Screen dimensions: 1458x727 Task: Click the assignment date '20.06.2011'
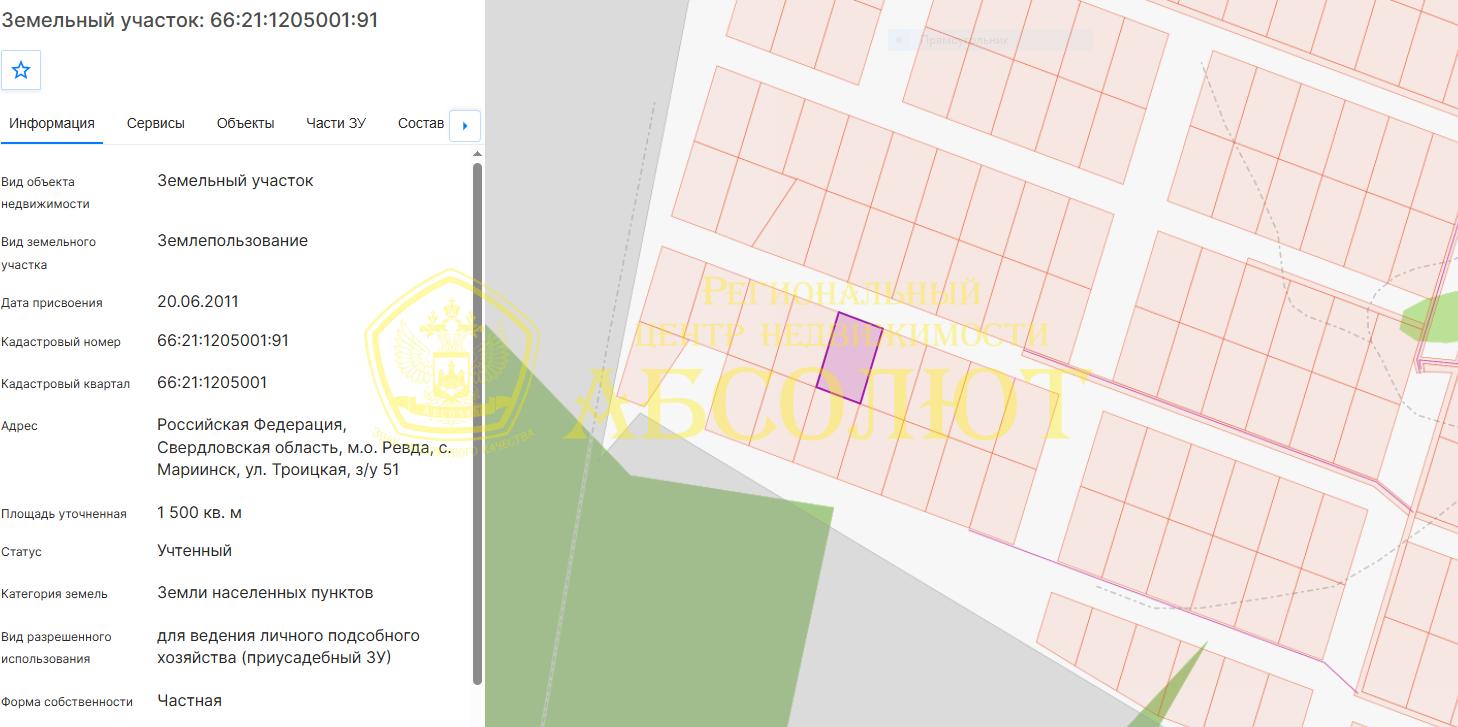pos(198,301)
